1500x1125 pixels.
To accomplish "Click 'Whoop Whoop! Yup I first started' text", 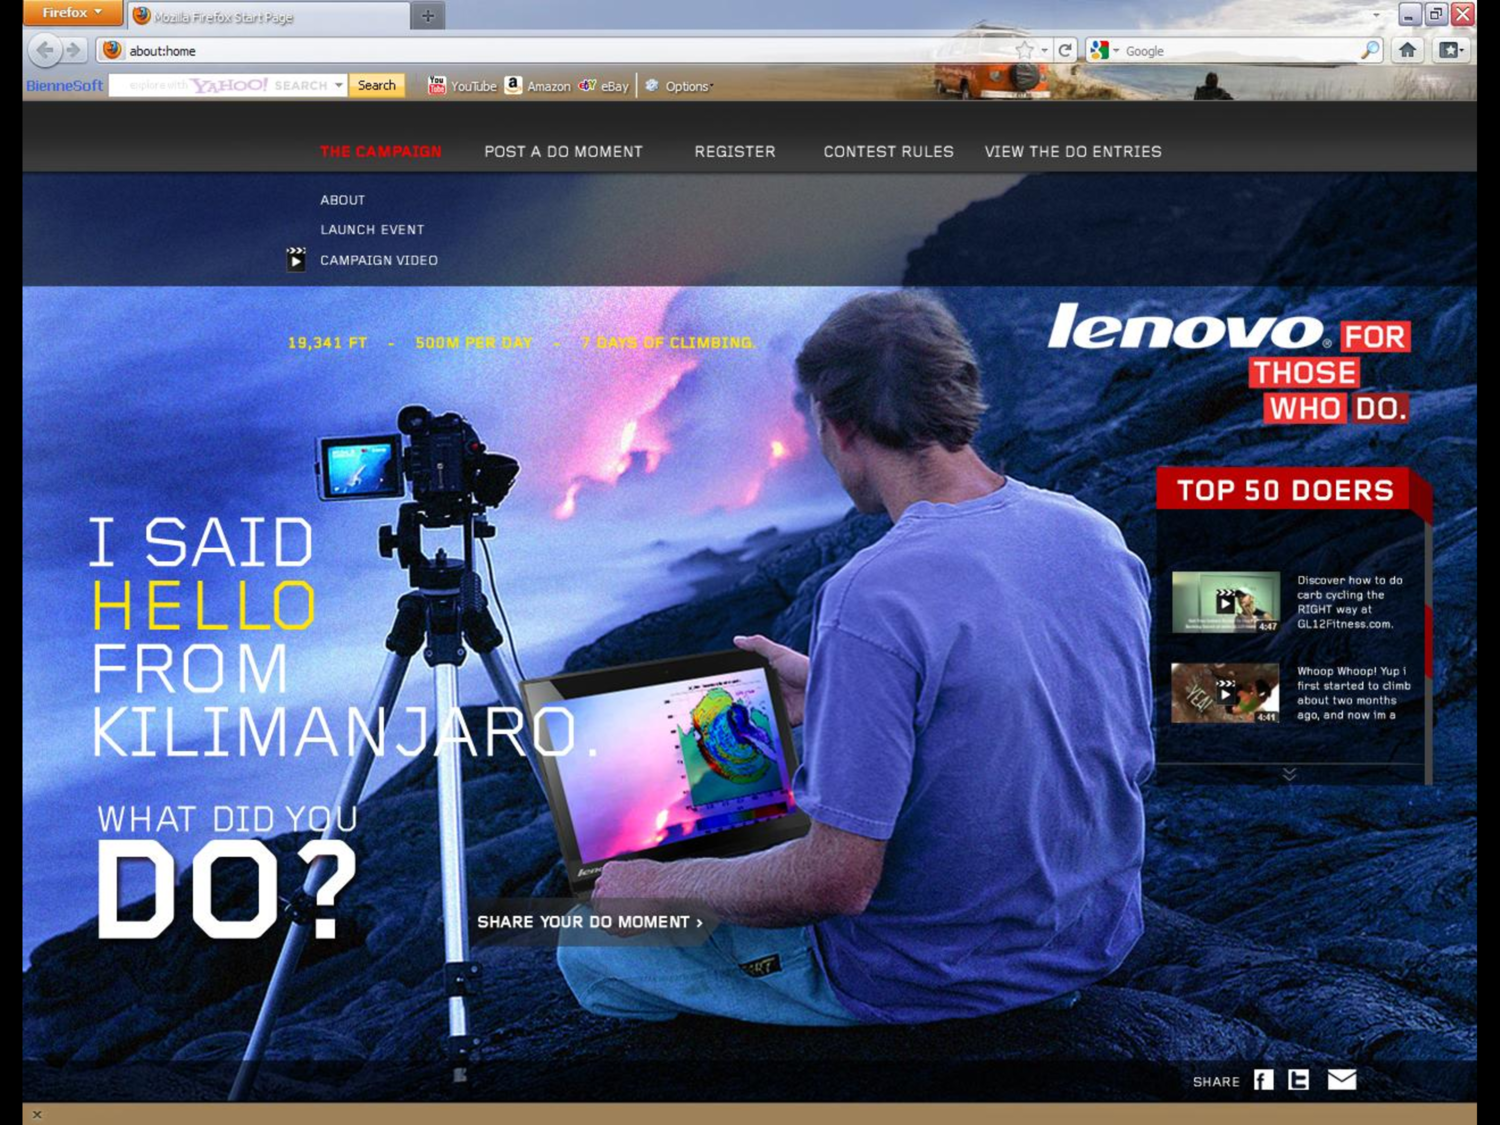I will [x=1353, y=693].
